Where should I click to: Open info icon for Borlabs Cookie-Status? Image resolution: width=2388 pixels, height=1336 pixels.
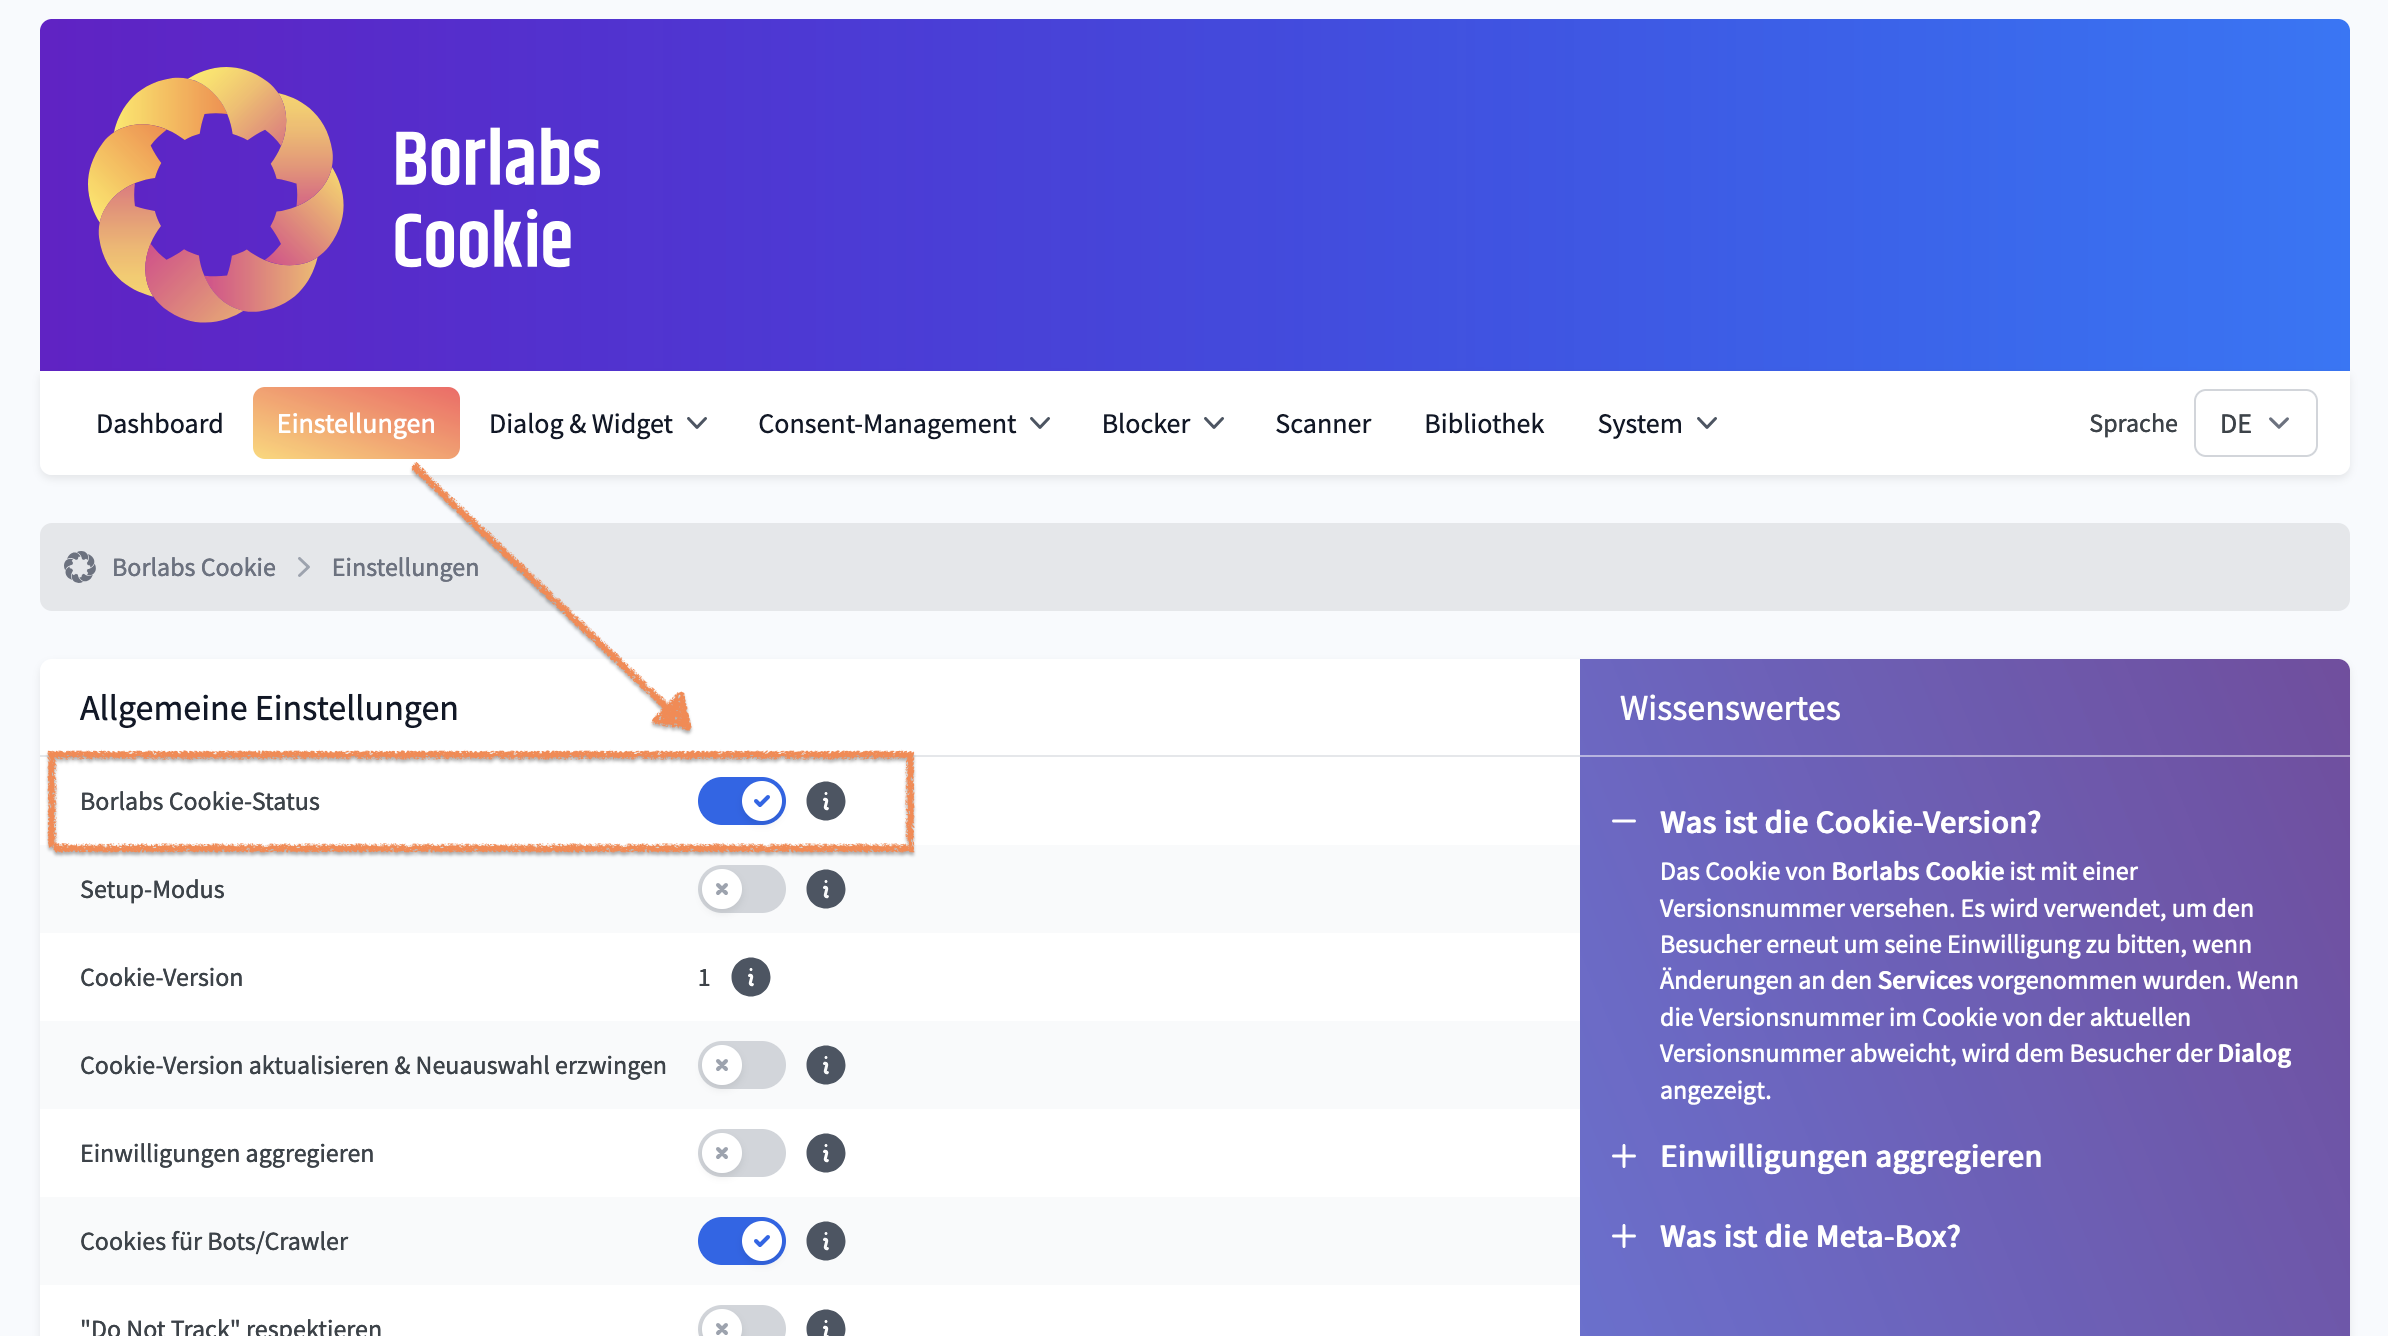[x=826, y=801]
